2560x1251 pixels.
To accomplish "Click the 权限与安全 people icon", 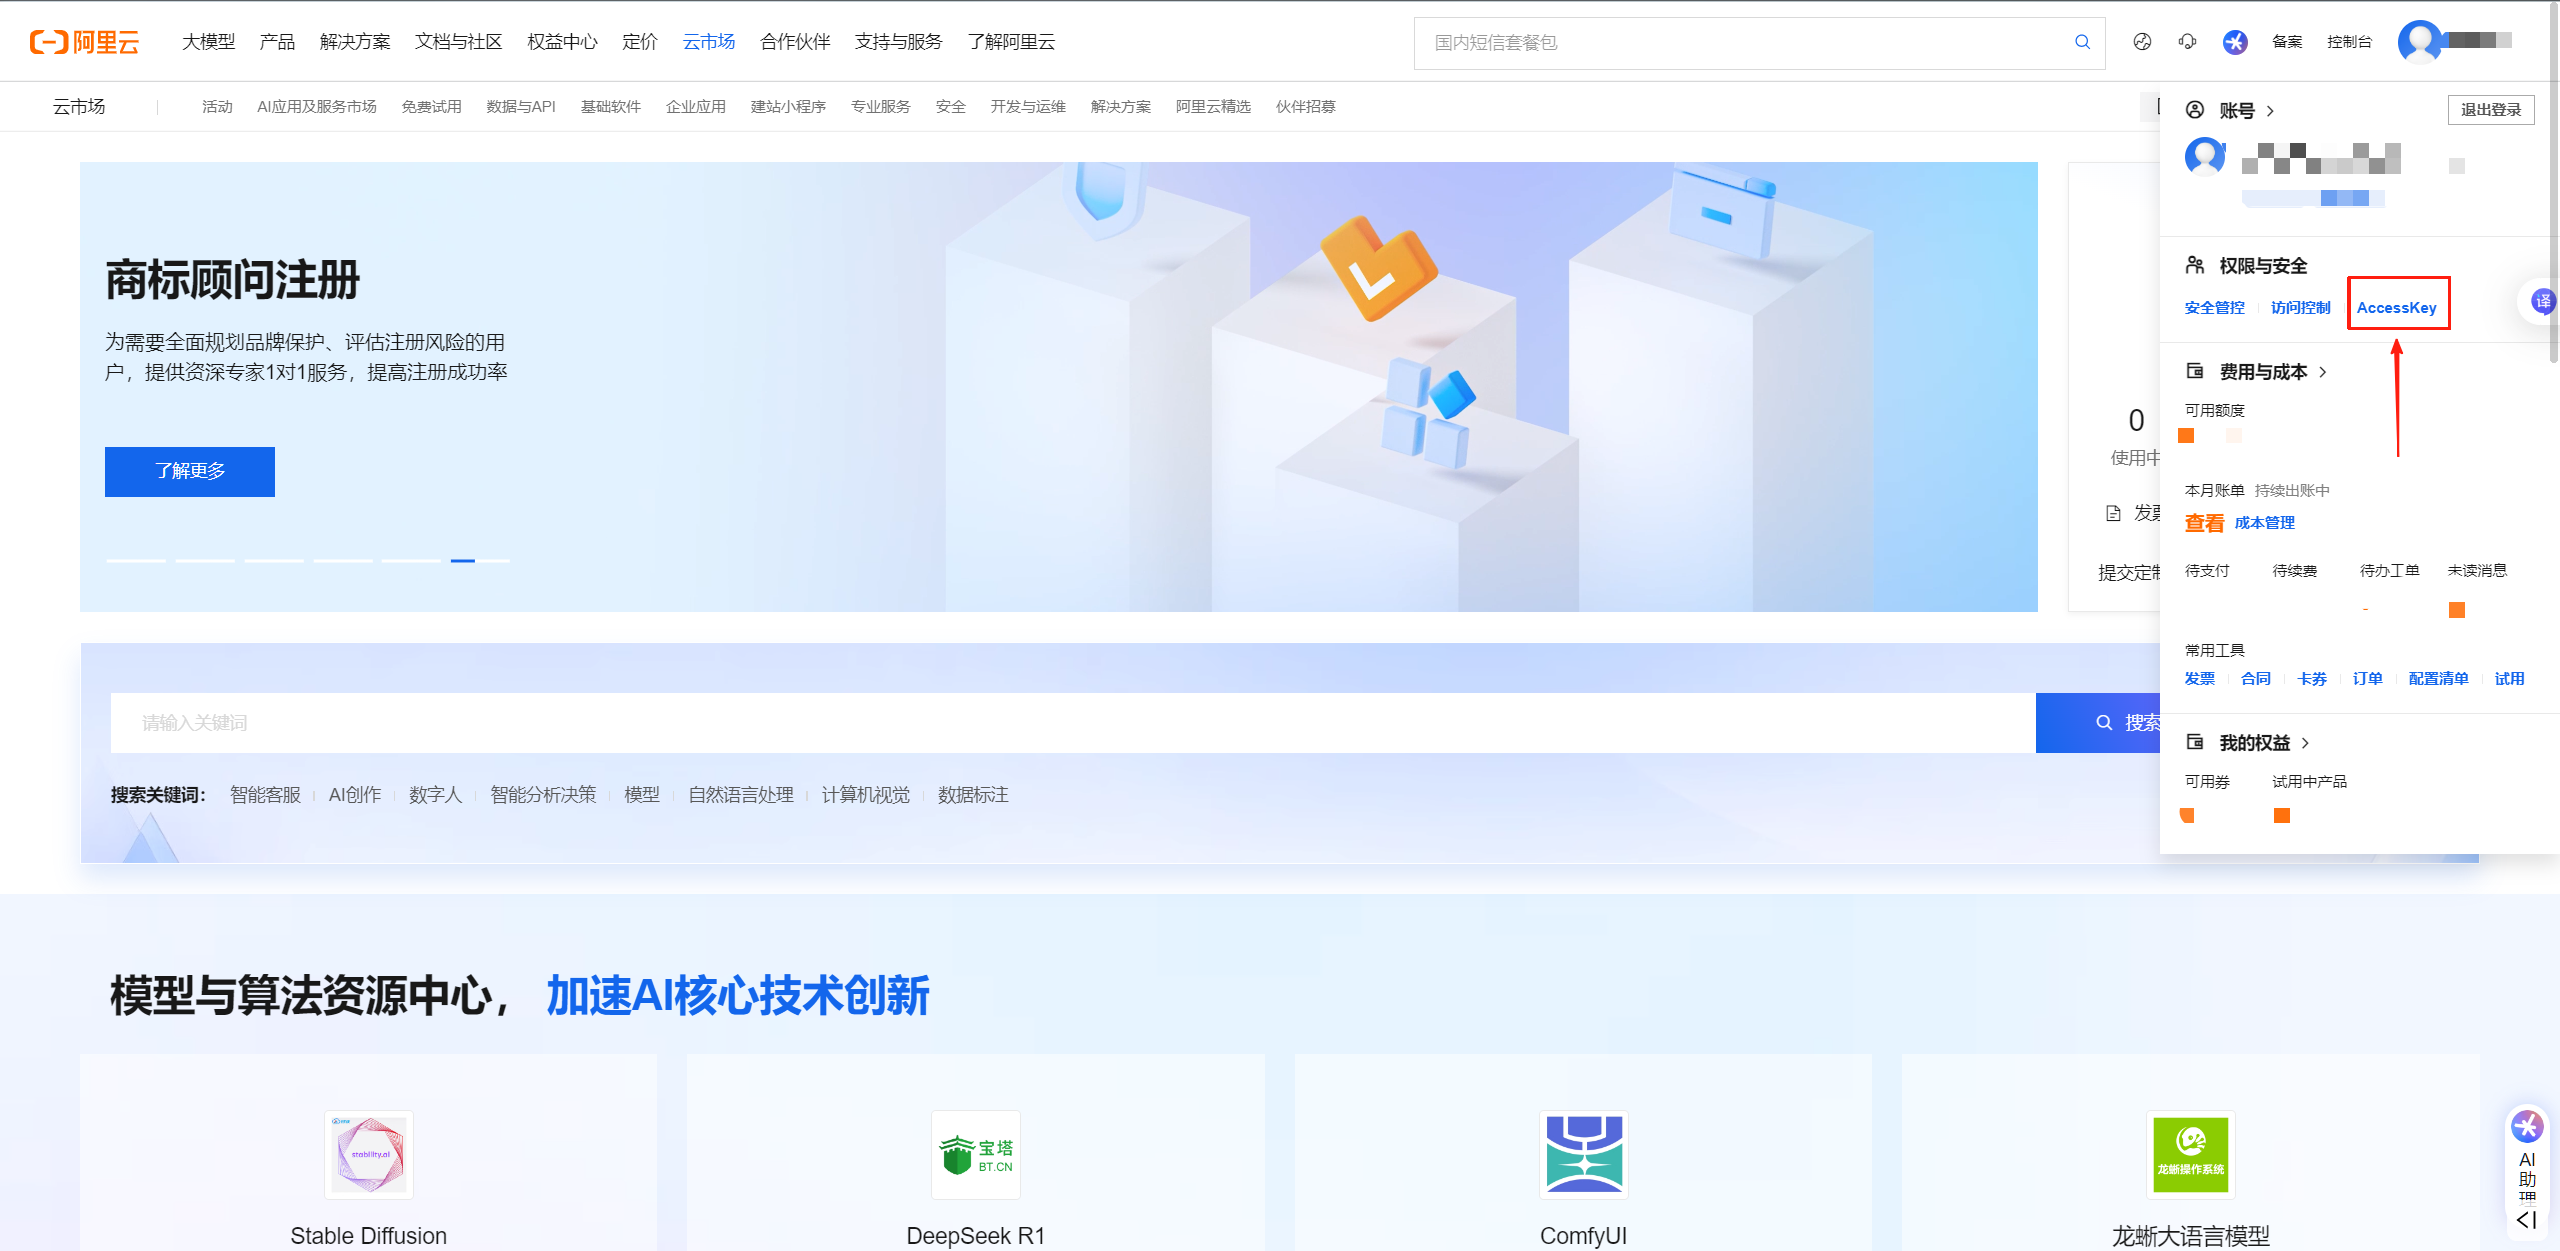I will [2195, 265].
